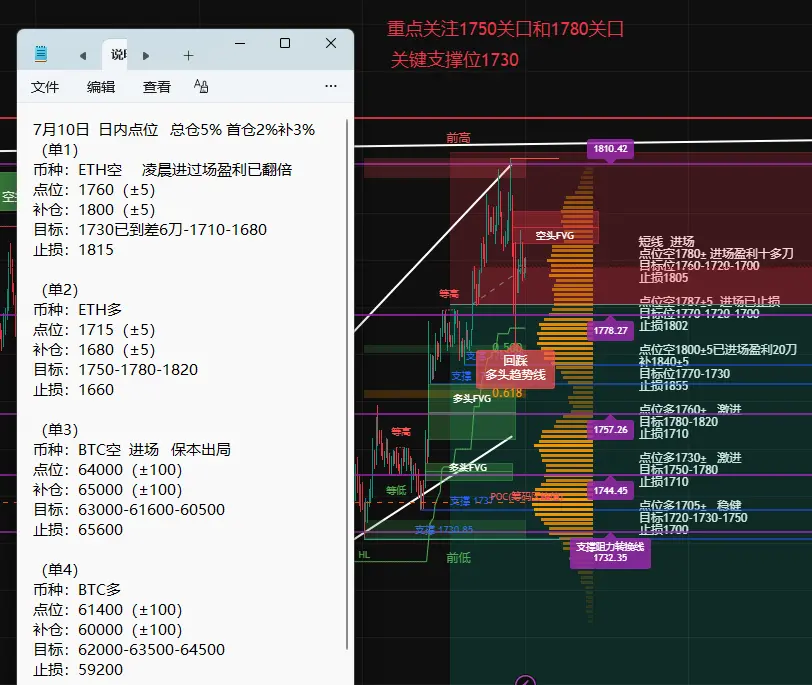The image size is (812, 685).
Task: Maximize the Notepad window
Action: pyautogui.click(x=285, y=43)
